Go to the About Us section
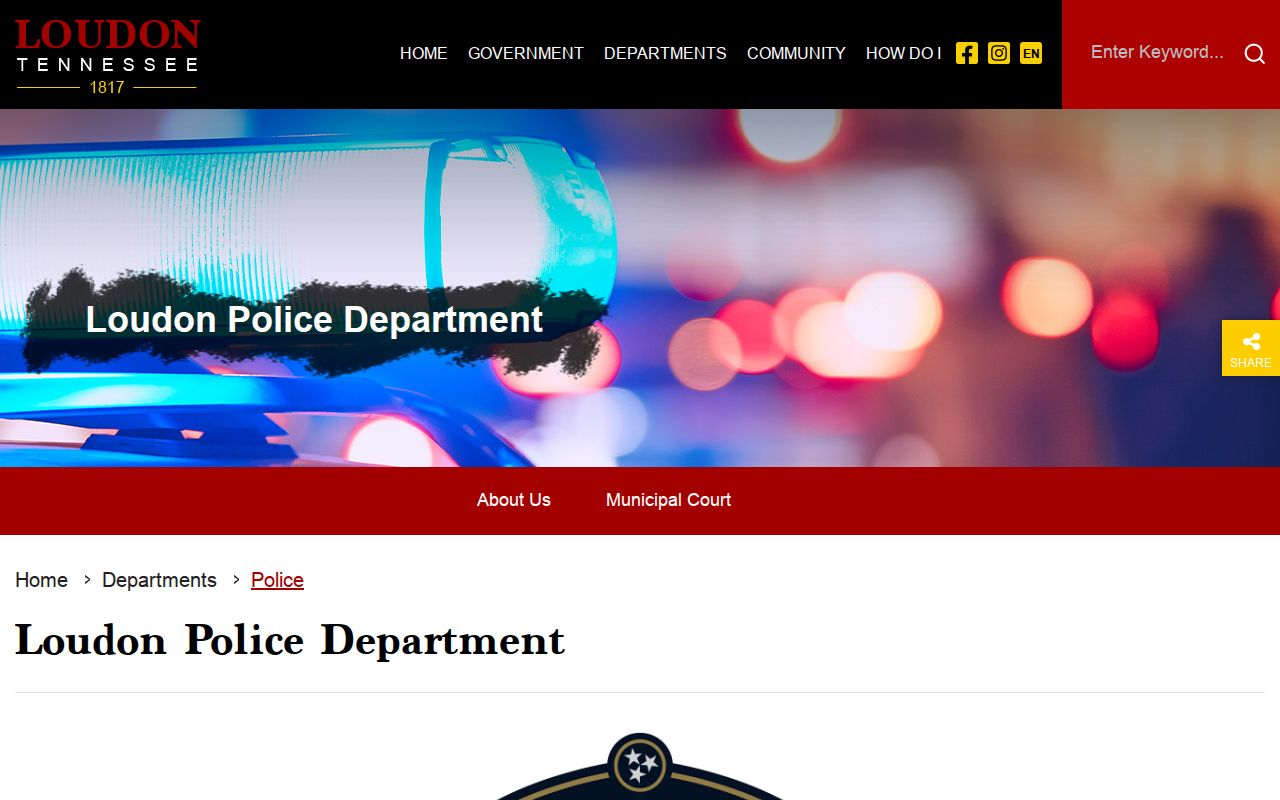 coord(514,500)
